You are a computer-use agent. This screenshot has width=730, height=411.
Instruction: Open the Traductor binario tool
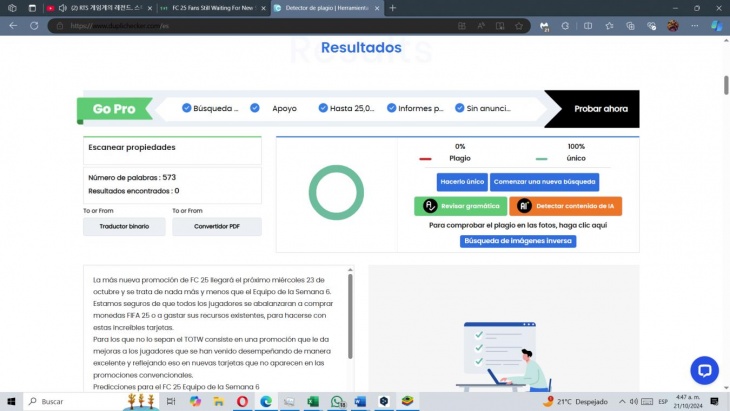[x=124, y=227]
